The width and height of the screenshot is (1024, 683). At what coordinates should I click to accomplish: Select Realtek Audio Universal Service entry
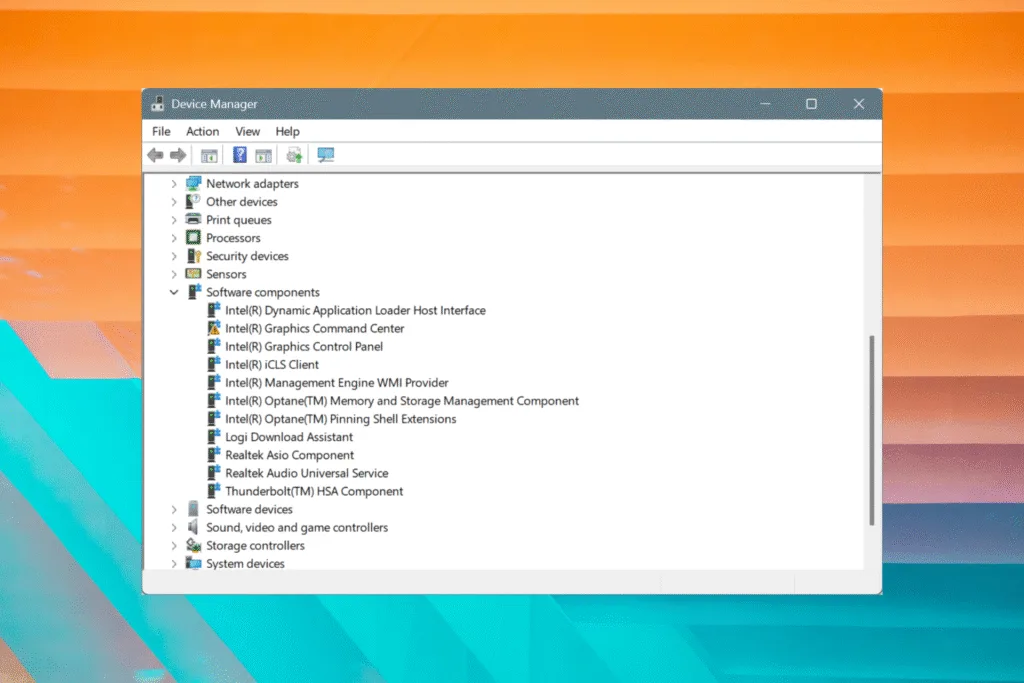tap(307, 473)
